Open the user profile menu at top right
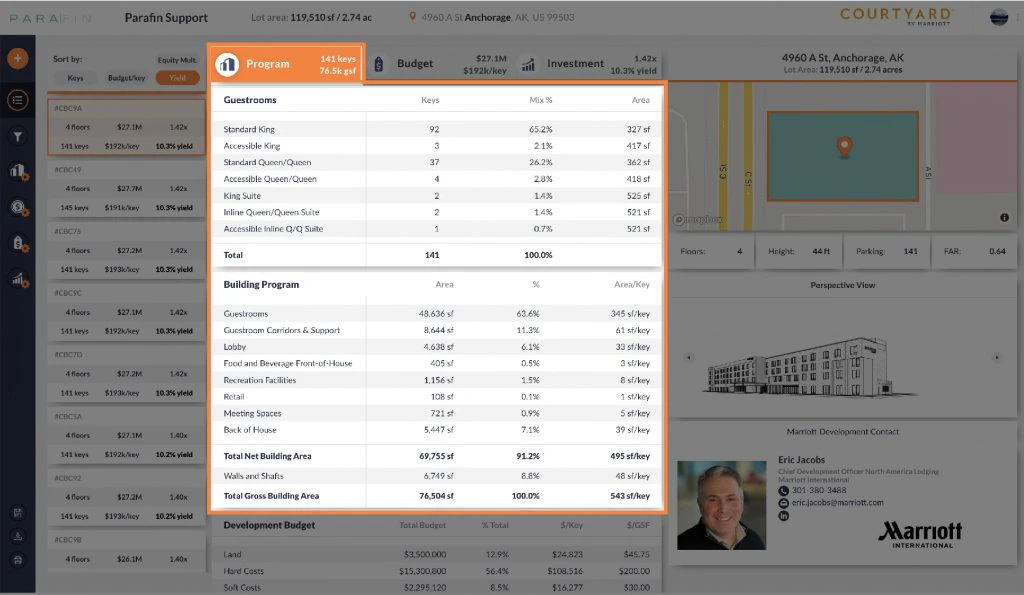 [x=997, y=16]
